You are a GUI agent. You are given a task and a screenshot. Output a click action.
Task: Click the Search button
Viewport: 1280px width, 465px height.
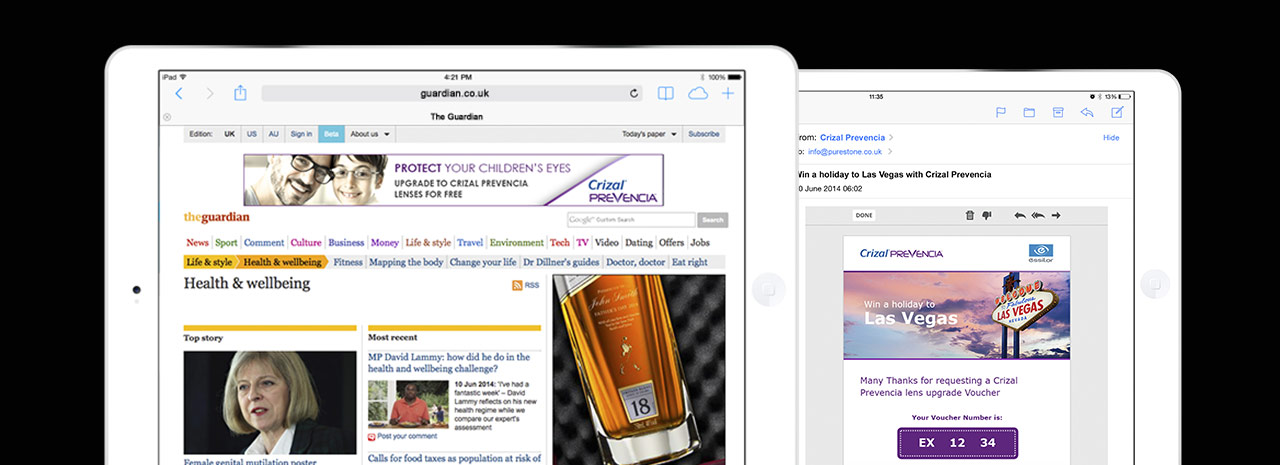tap(712, 220)
